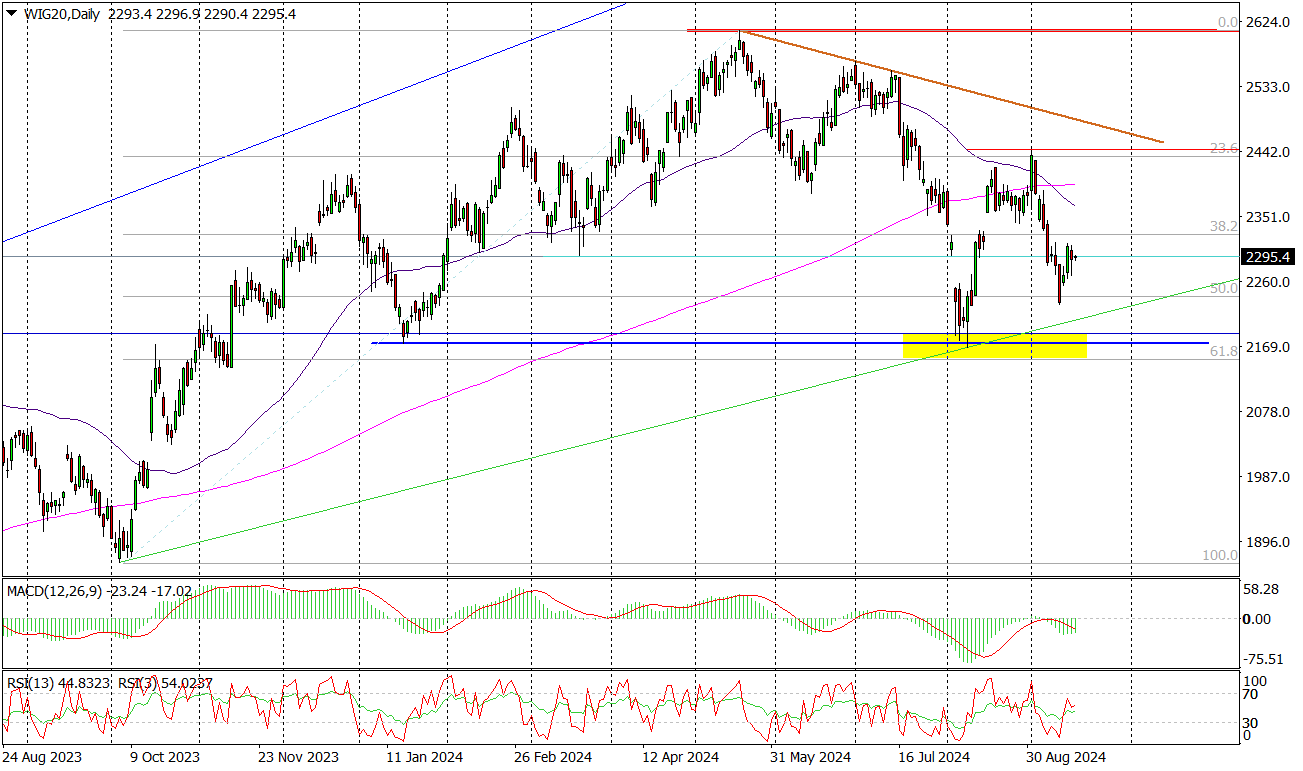The width and height of the screenshot is (1303, 771).
Task: Click the 23 Nov 2023 date label
Action: pos(299,759)
